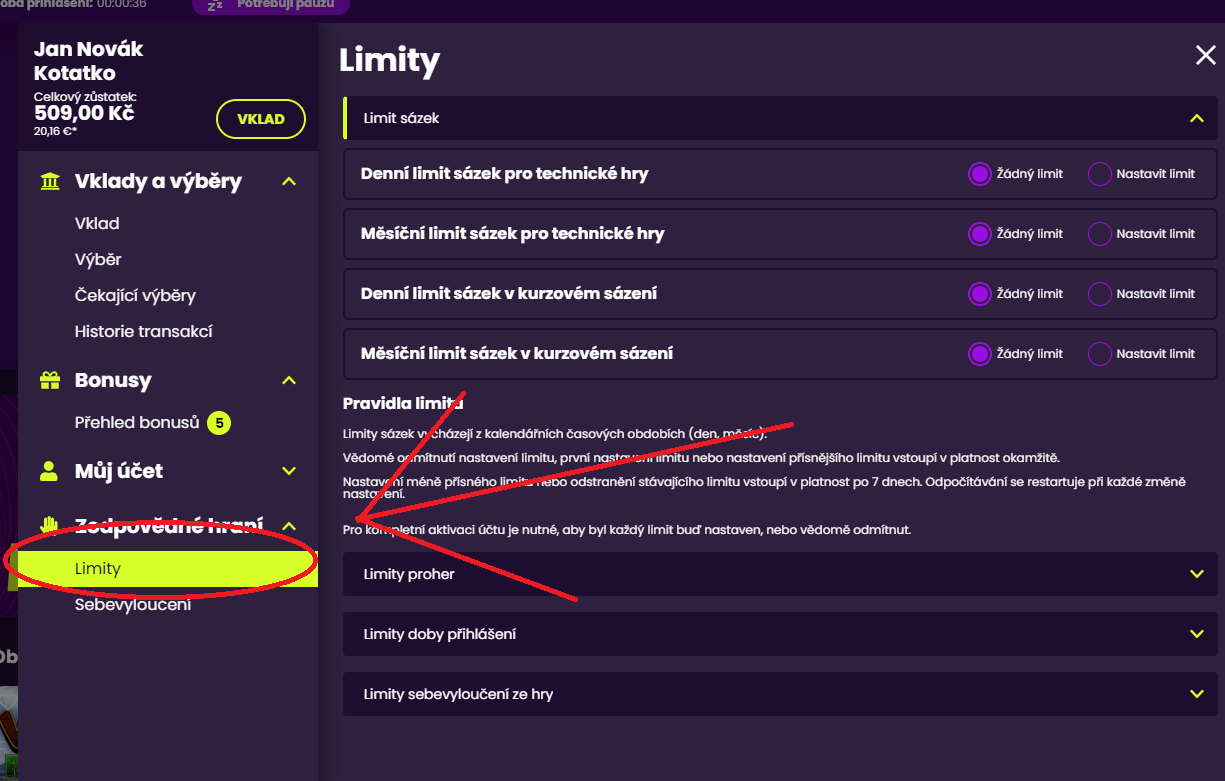This screenshot has height=781, width=1225.
Task: Open Historie transakcí in the sidebar
Action: coord(143,331)
